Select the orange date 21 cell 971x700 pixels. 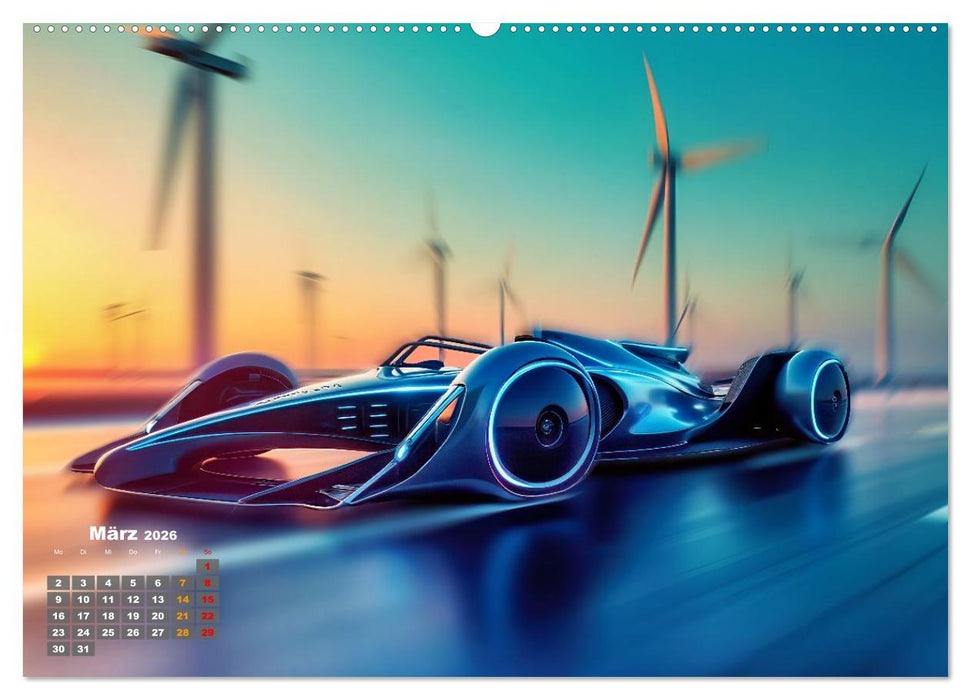(182, 616)
